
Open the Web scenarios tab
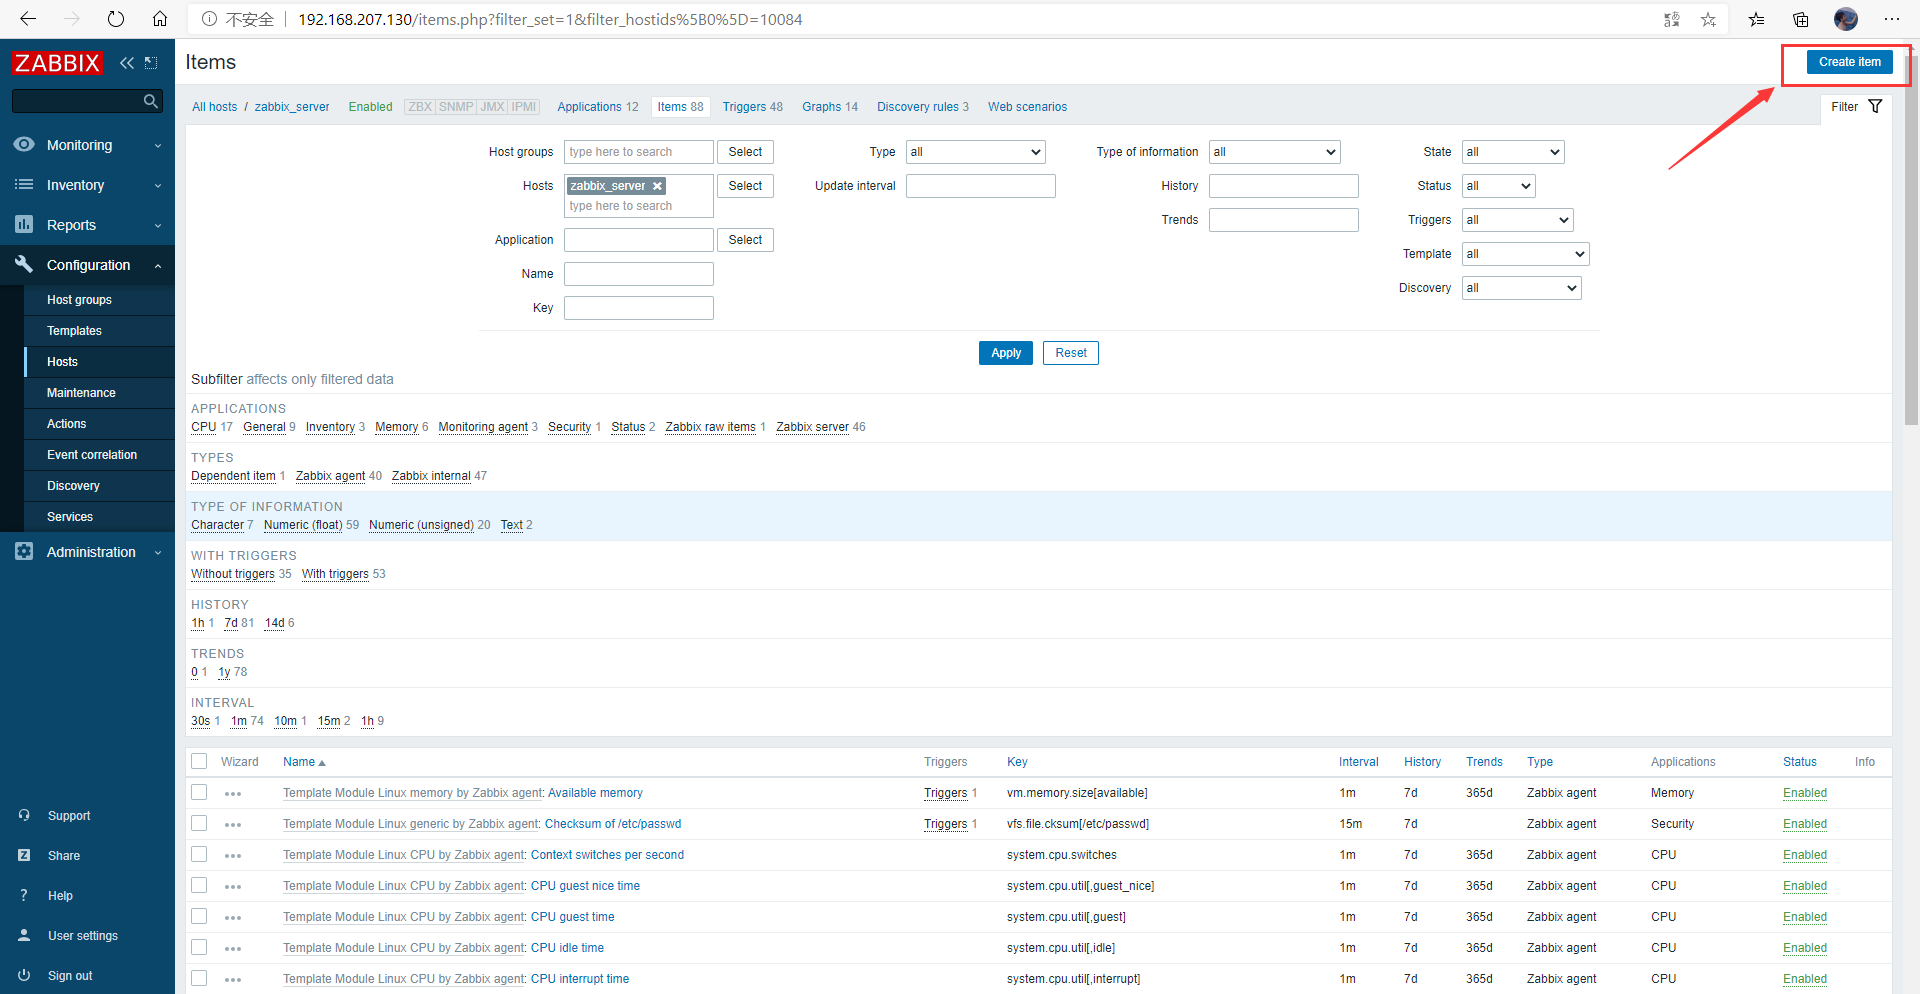(1027, 107)
